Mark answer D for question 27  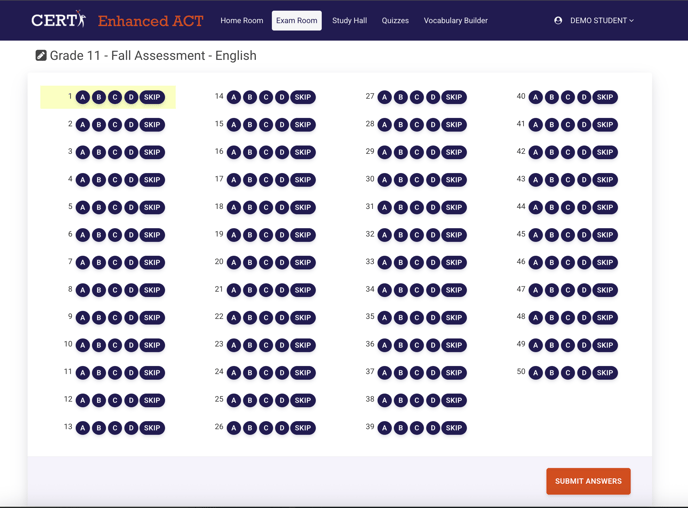(433, 98)
